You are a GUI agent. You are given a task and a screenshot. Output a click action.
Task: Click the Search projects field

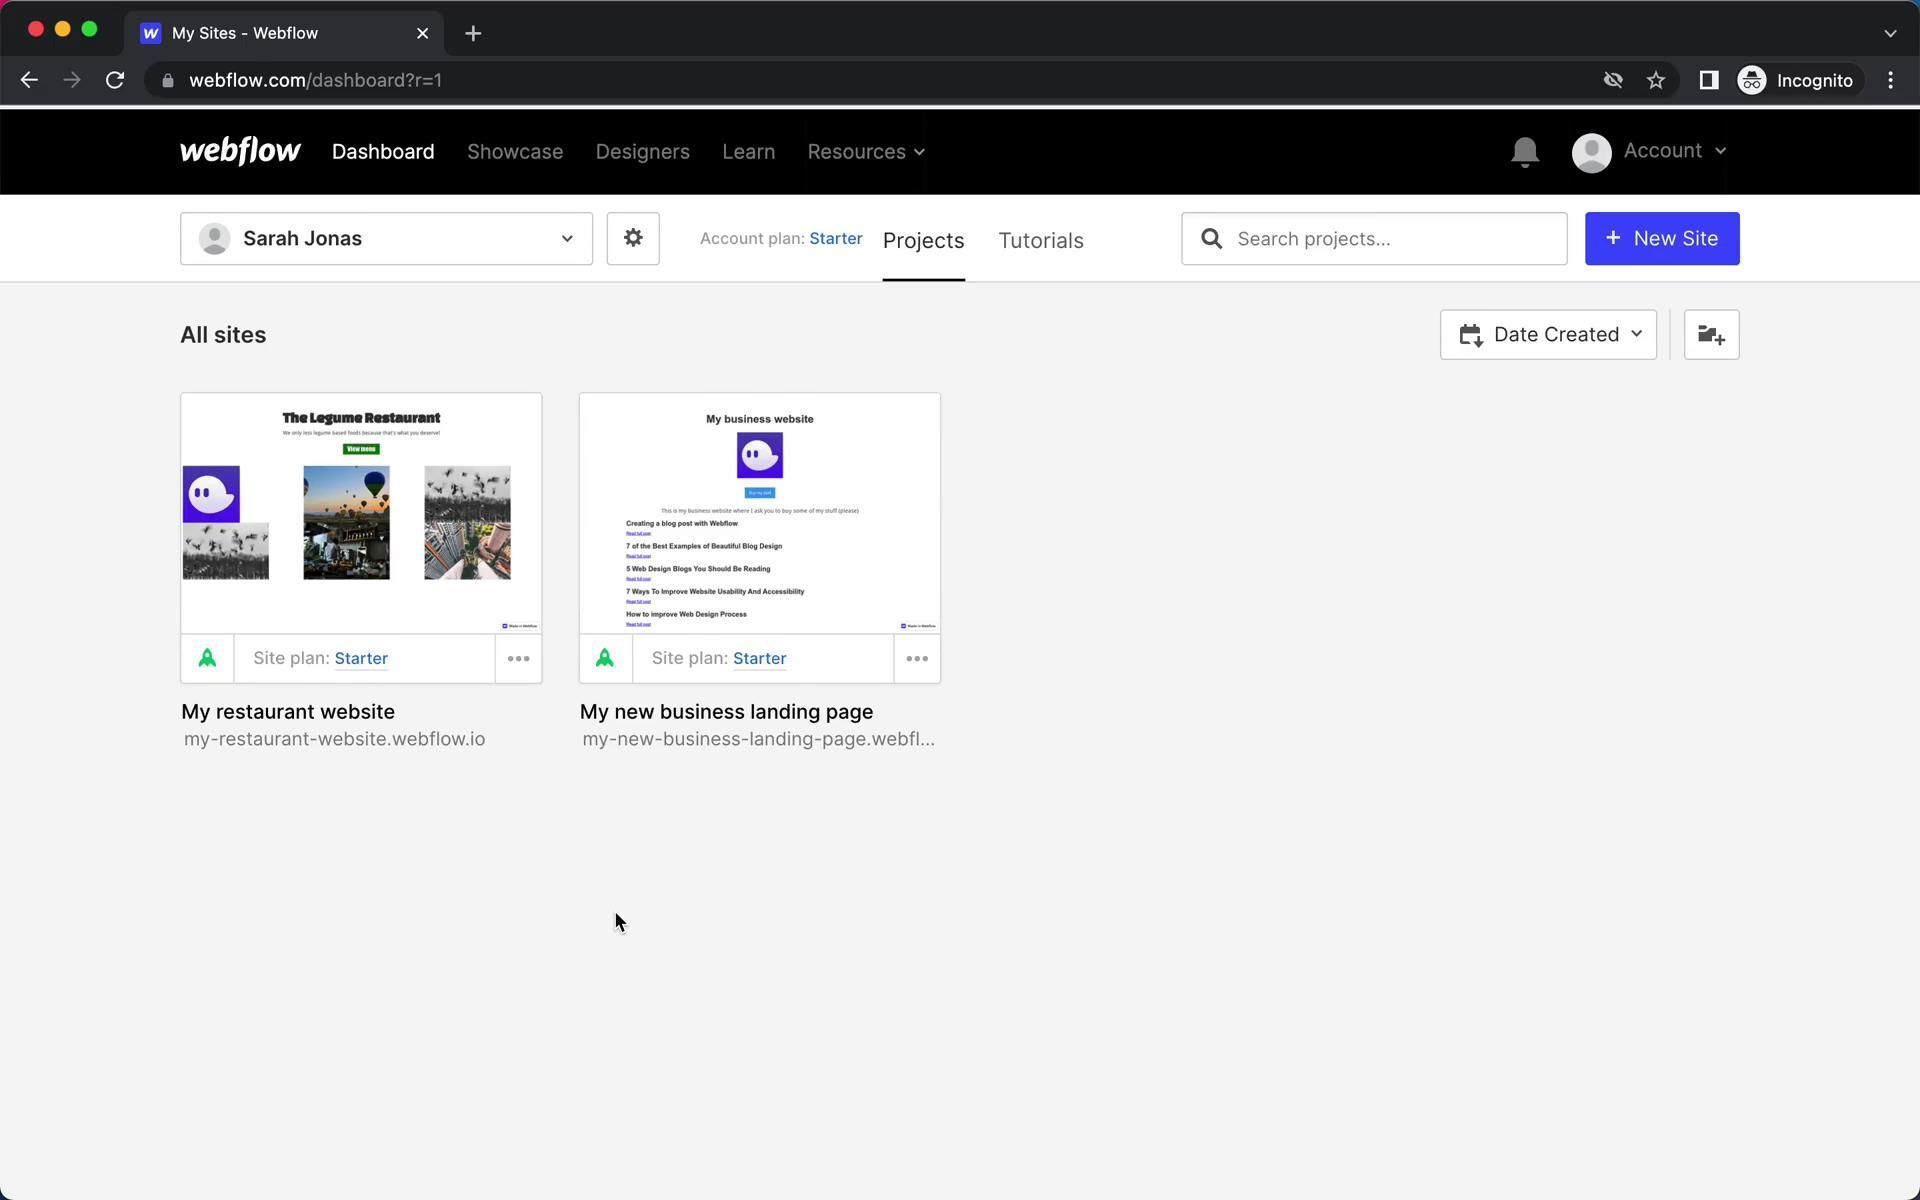coord(1390,239)
